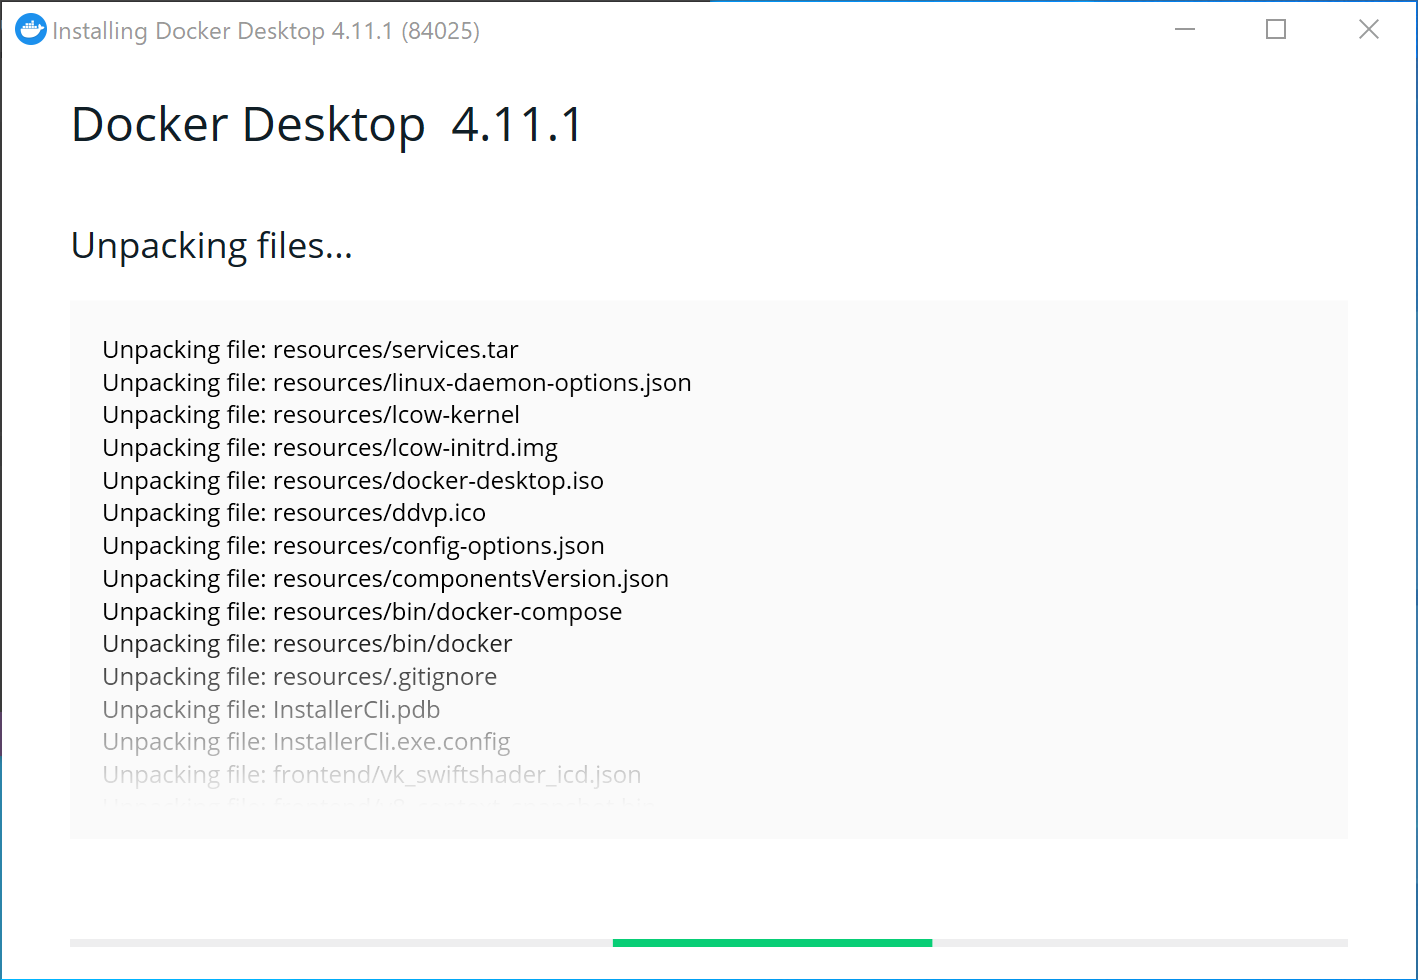Click the green progress bar indicator
Image resolution: width=1418 pixels, height=980 pixels.
click(x=772, y=942)
